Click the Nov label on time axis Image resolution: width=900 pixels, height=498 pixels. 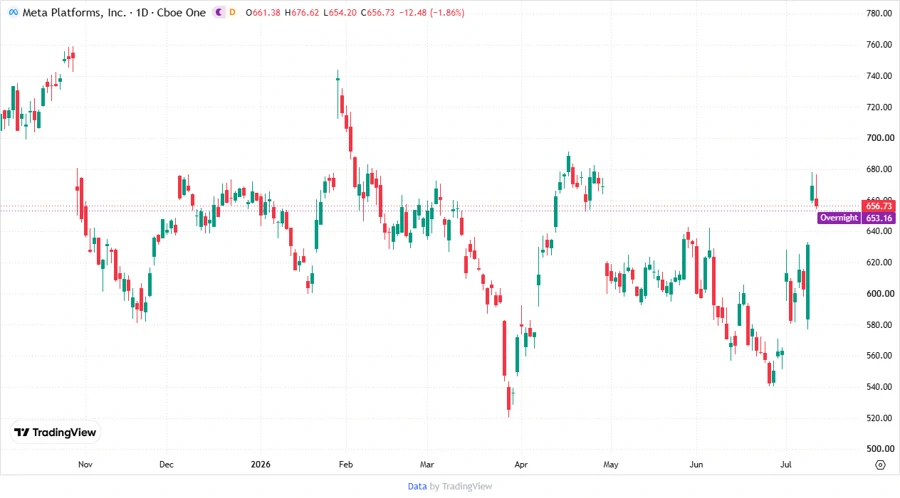(85, 464)
